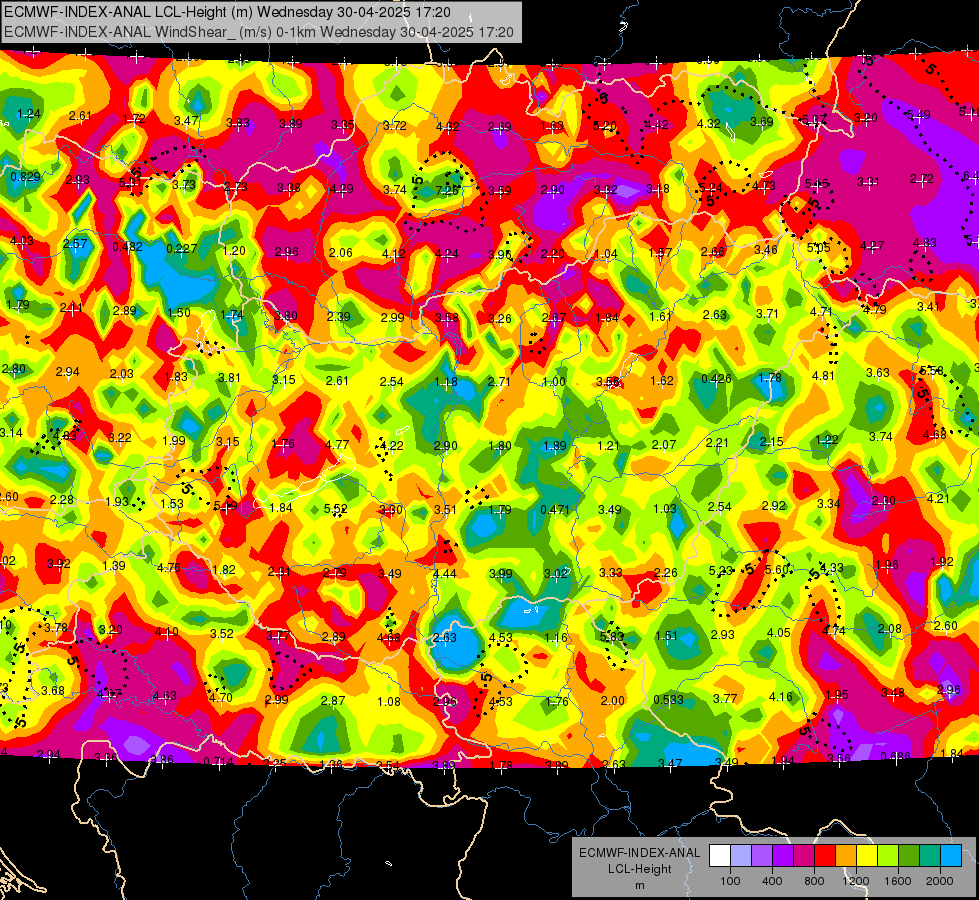Select the red legend swatch
Screen dimensions: 979x900
(825, 856)
